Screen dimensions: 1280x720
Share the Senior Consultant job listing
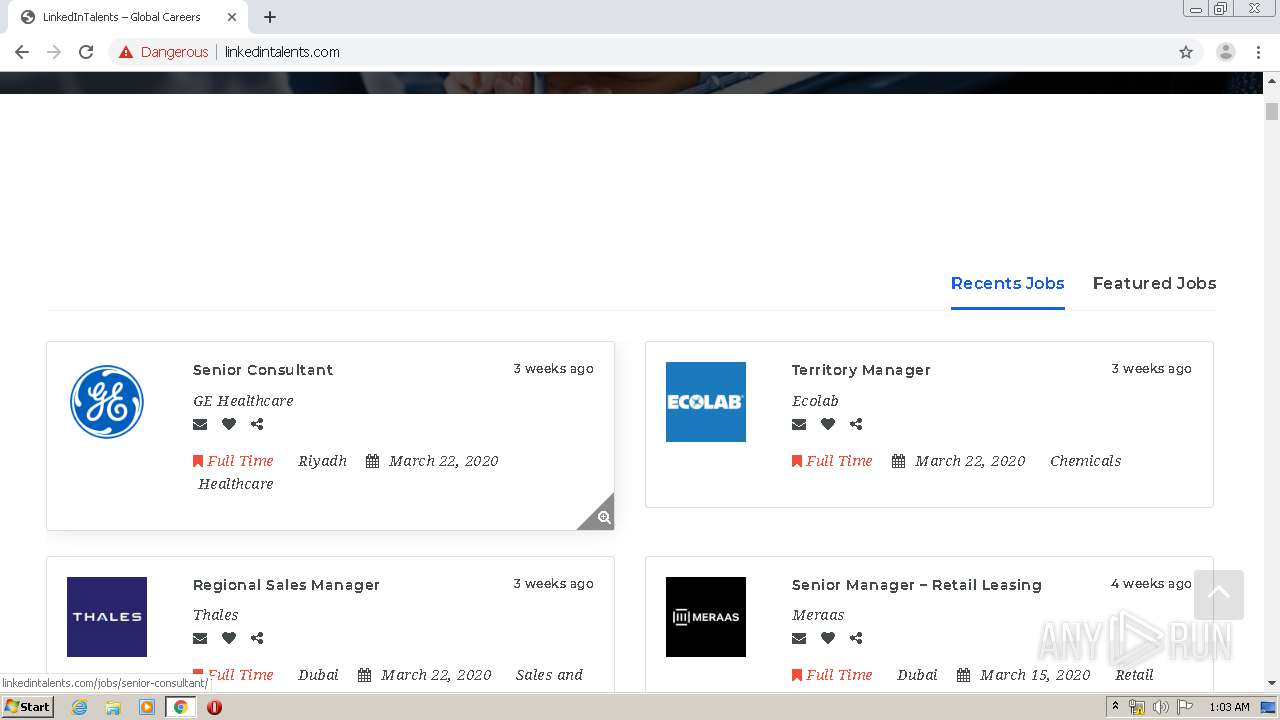[x=257, y=424]
